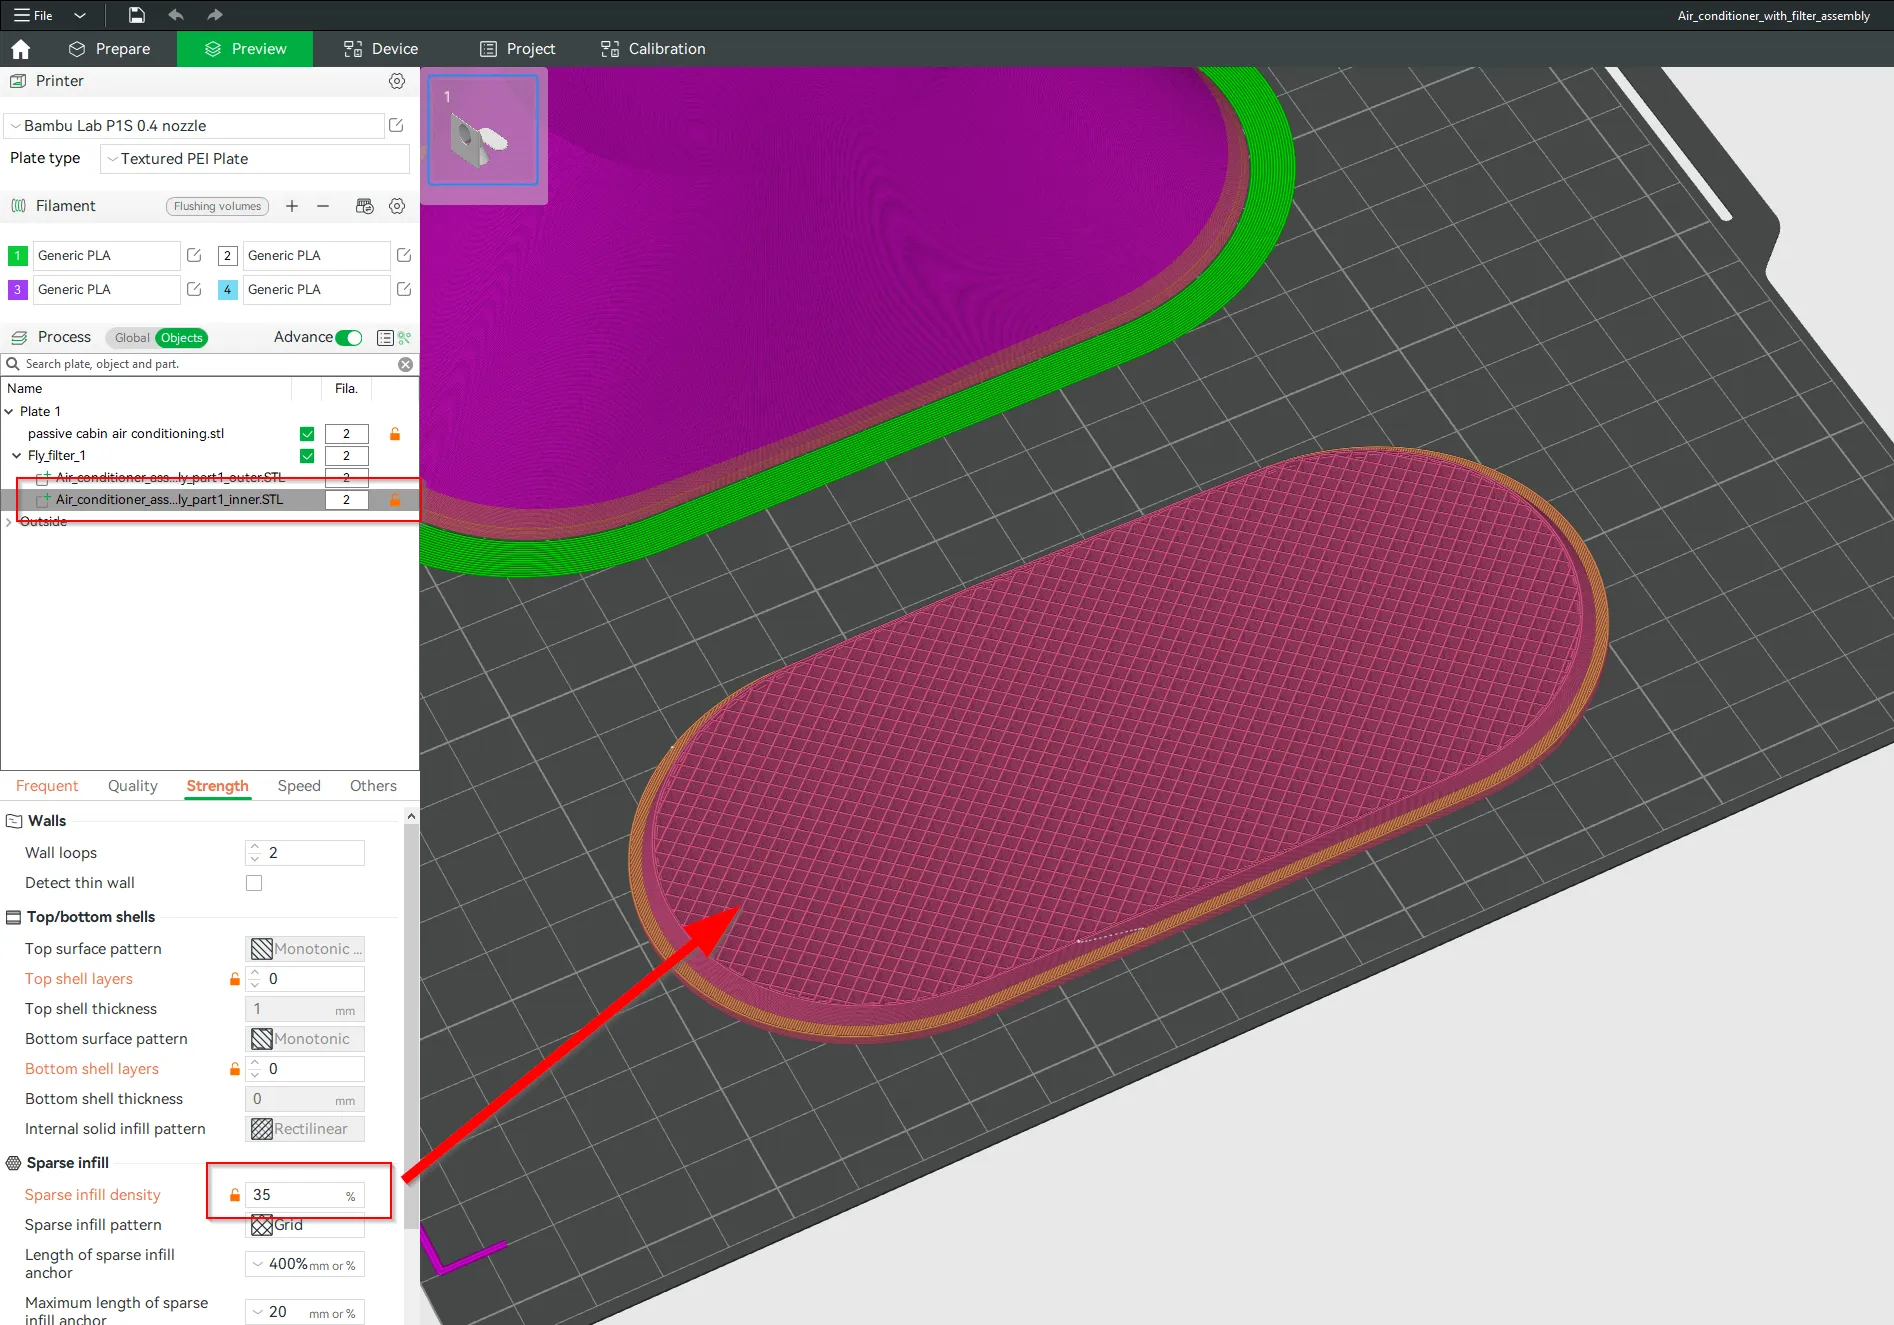Image resolution: width=1894 pixels, height=1325 pixels.
Task: Select the Plate 1 thumbnail
Action: (x=483, y=129)
